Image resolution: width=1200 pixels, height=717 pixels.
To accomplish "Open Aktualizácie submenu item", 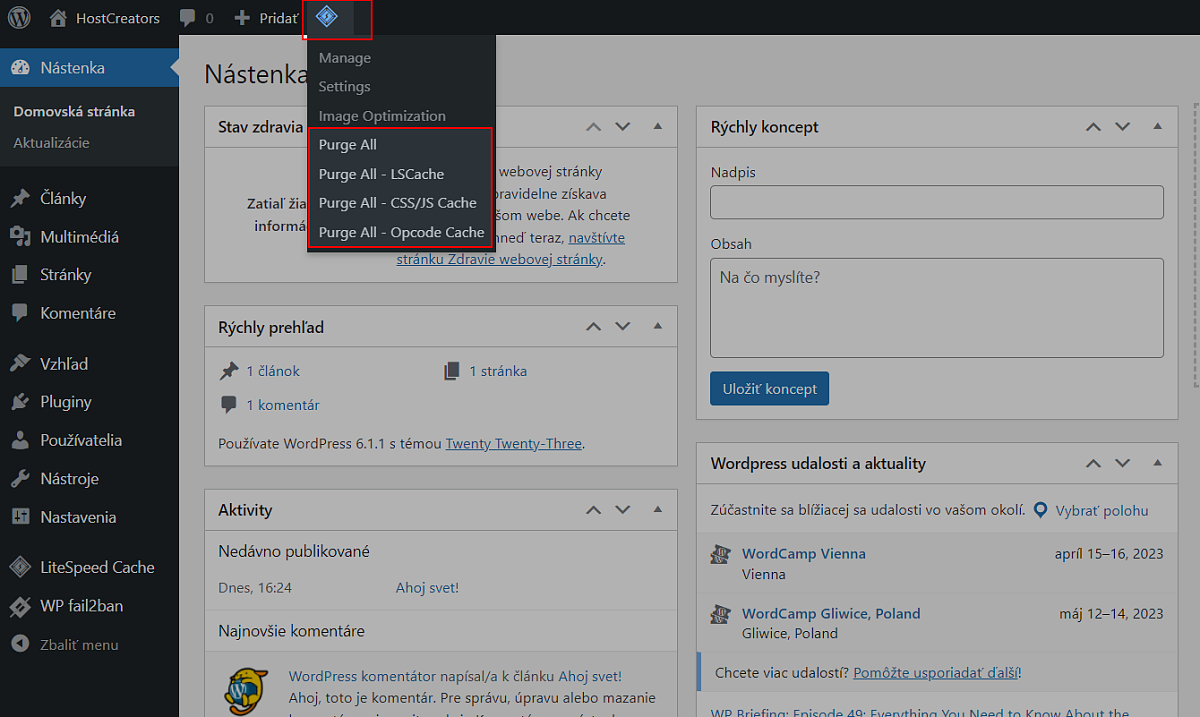I will point(51,143).
